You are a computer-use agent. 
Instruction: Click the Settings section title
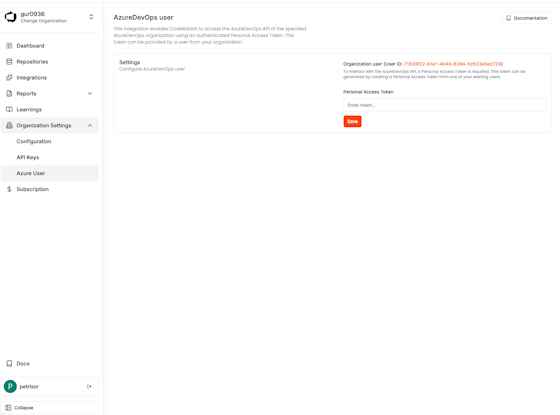[x=130, y=62]
